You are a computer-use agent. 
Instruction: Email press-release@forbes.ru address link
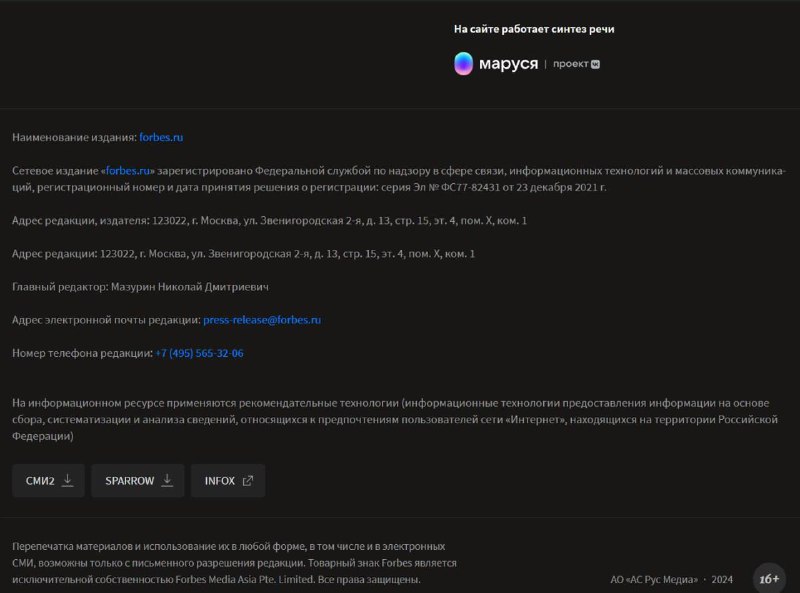click(x=262, y=320)
